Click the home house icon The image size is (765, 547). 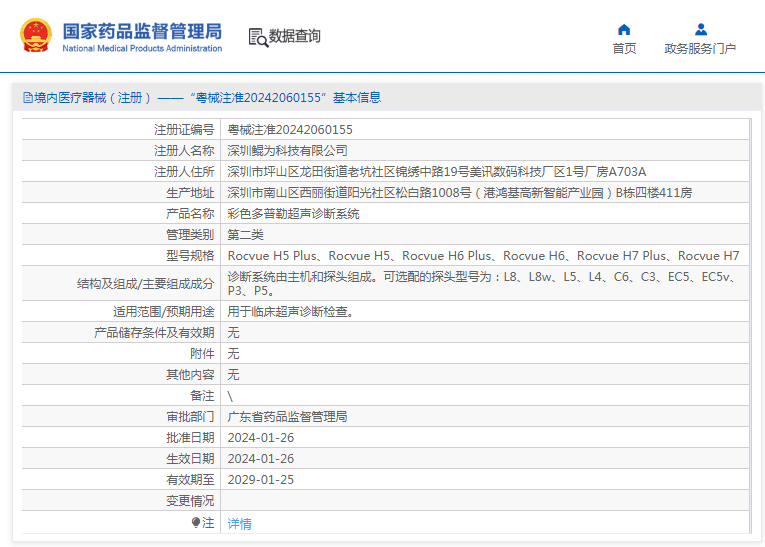pyautogui.click(x=624, y=29)
